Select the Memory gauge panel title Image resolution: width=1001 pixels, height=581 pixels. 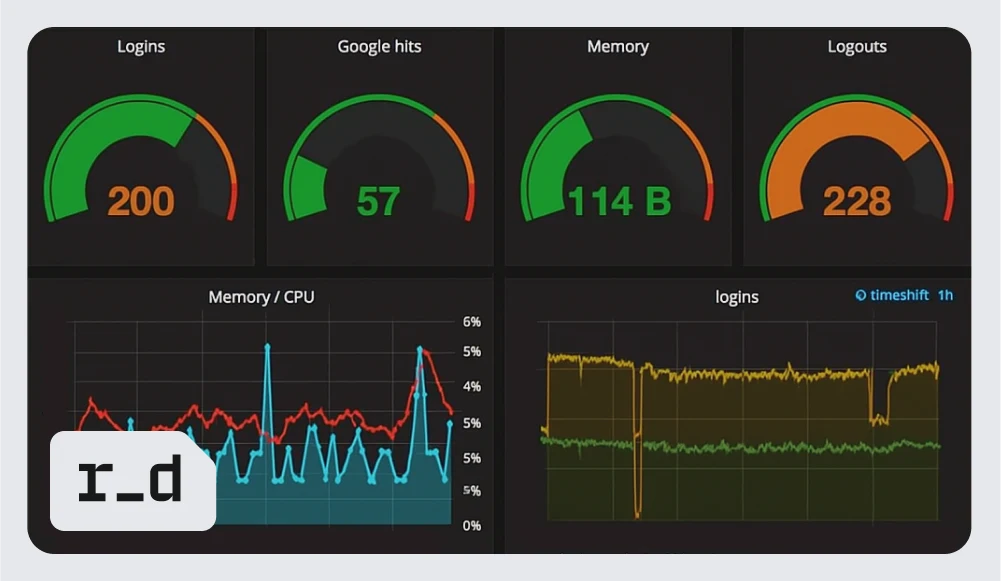pyautogui.click(x=617, y=47)
